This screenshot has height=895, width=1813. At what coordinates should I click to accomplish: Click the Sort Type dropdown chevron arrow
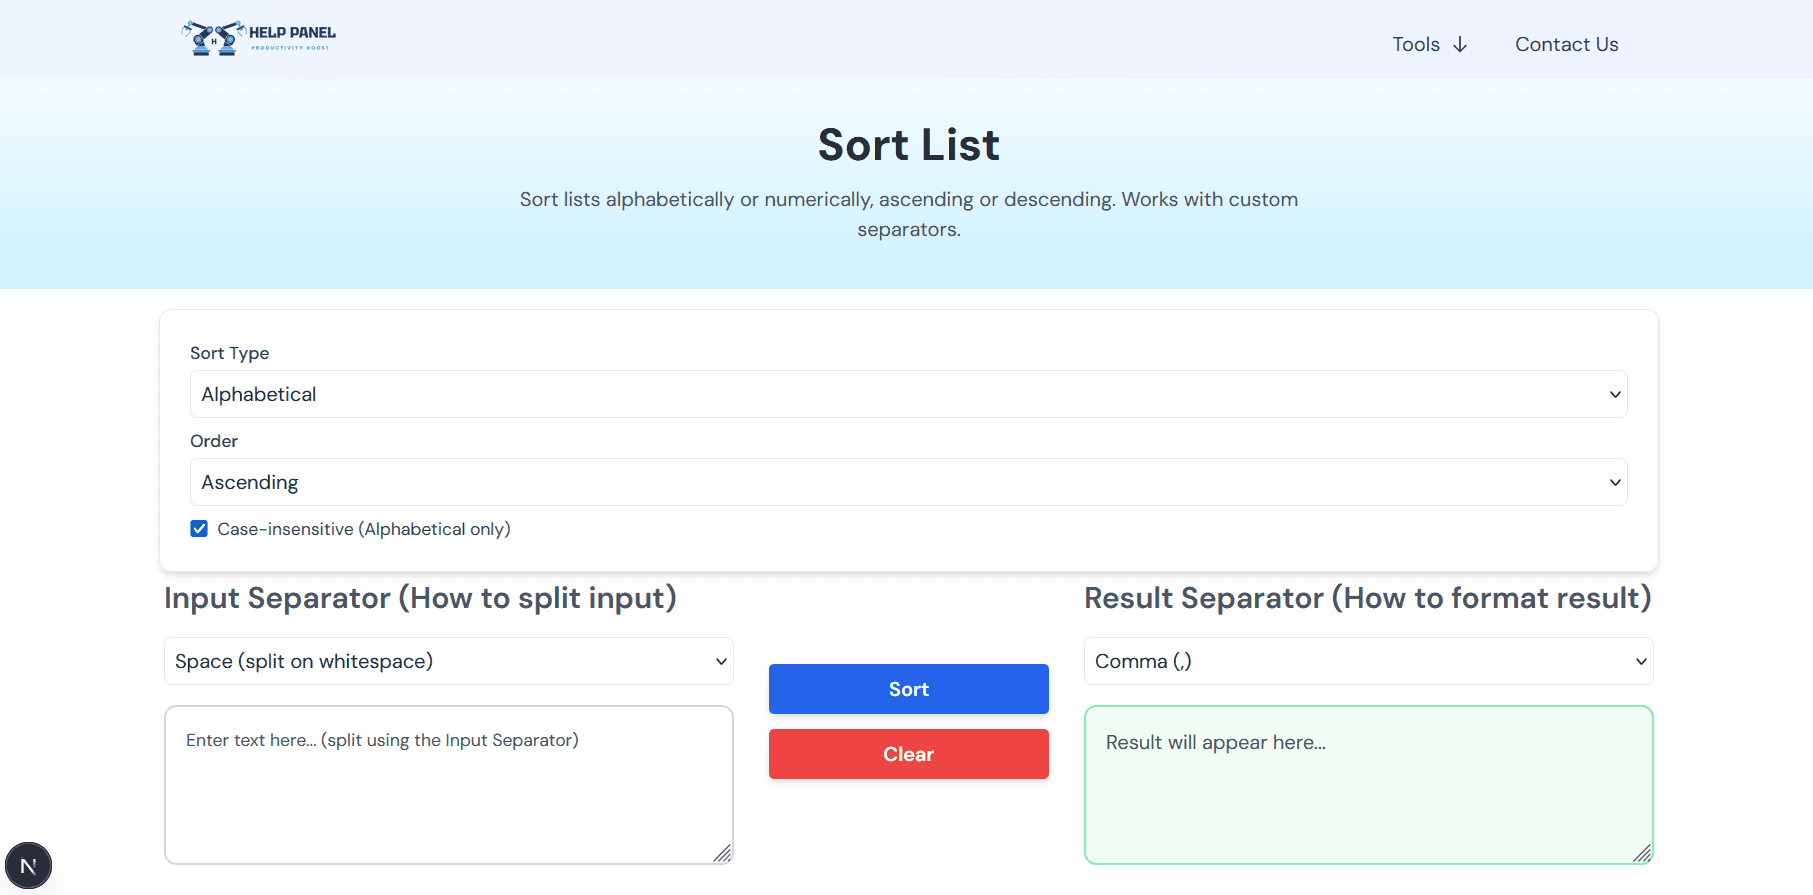coord(1614,395)
